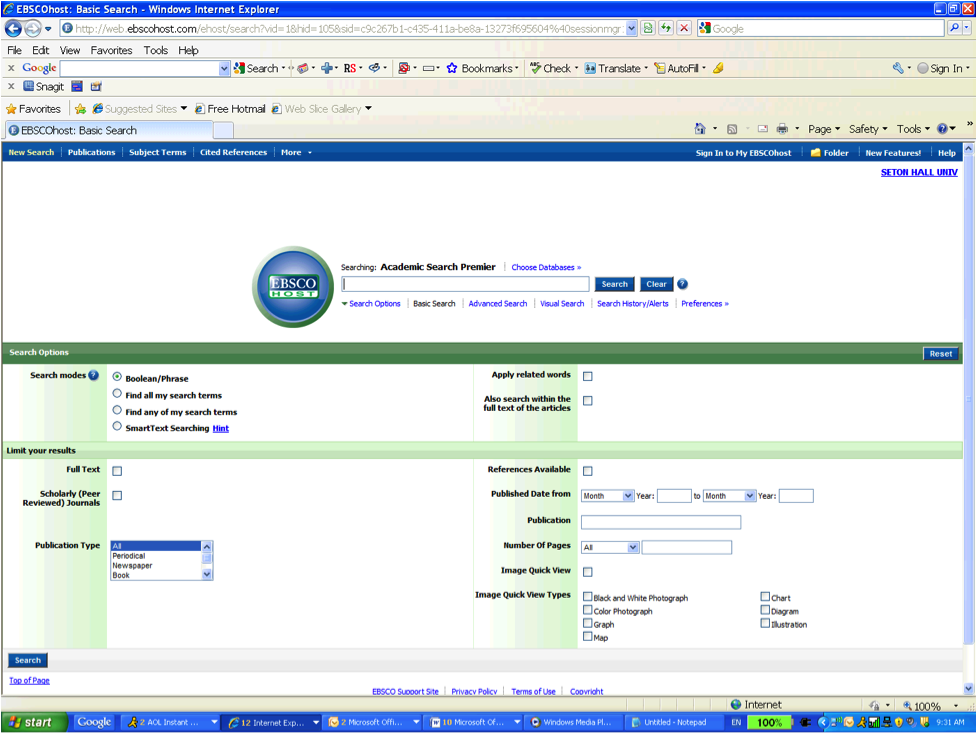Go back with the browser Back arrow
Screen dimensions: 977x734
[x=13, y=29]
